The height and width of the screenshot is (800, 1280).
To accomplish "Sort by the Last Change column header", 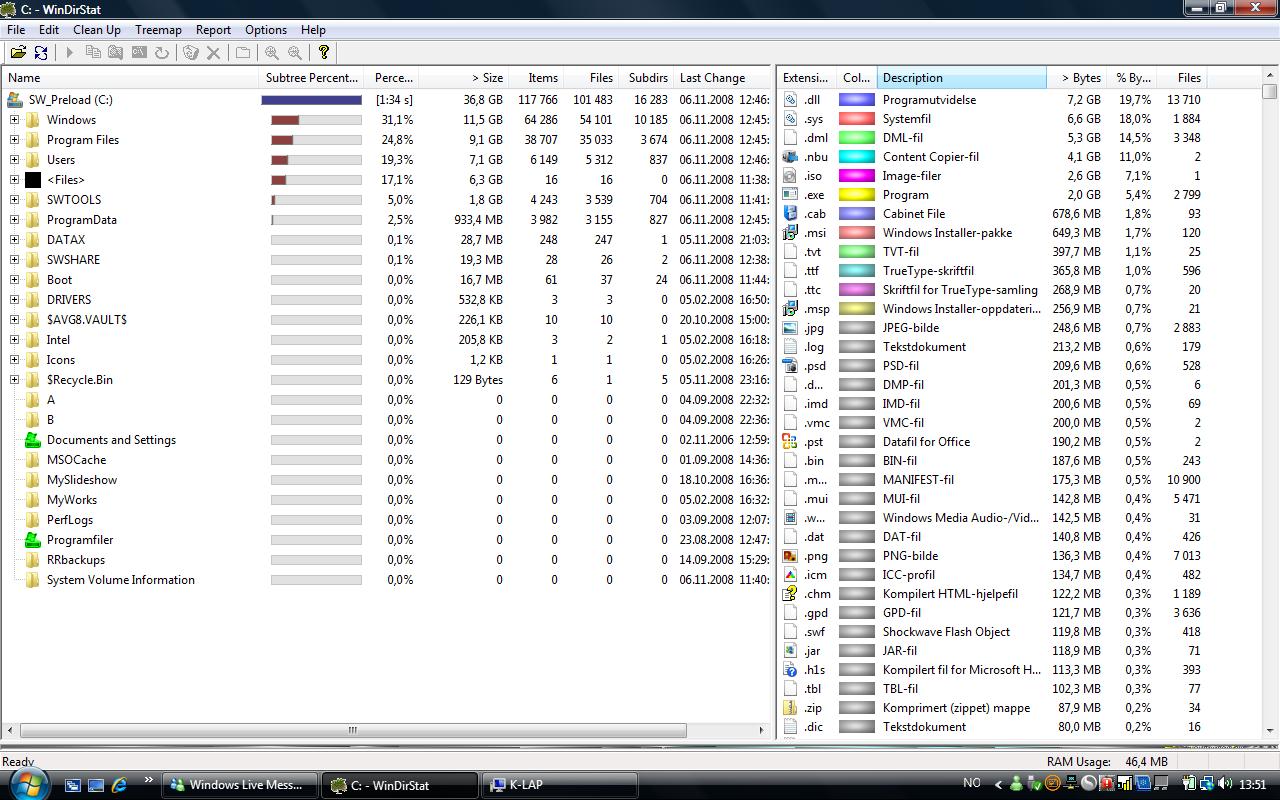I will 722,78.
